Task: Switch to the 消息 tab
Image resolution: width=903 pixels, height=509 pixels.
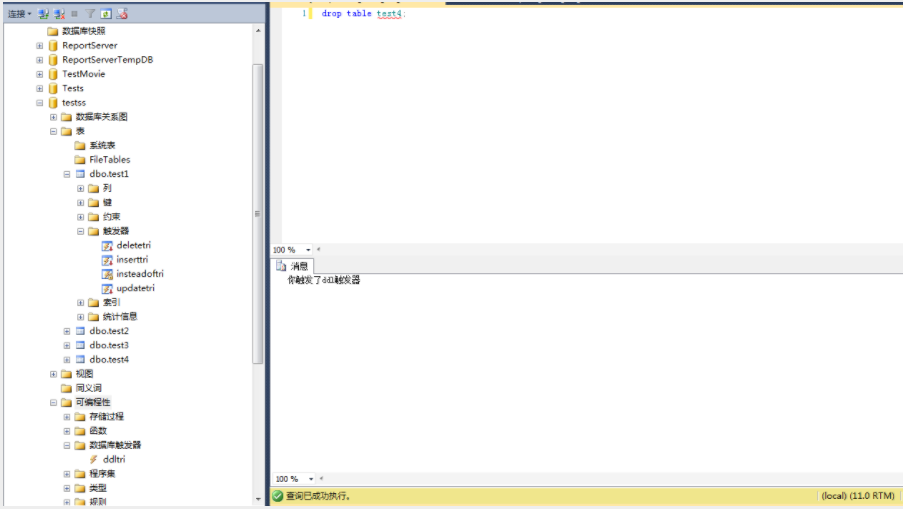Action: (293, 266)
